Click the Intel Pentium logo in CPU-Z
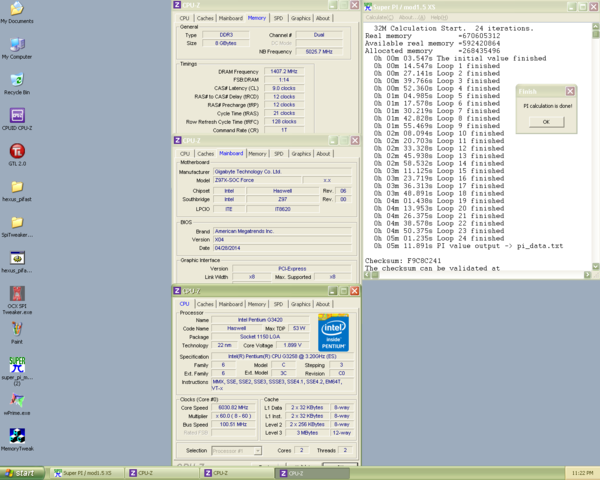600x480 pixels. click(x=333, y=332)
